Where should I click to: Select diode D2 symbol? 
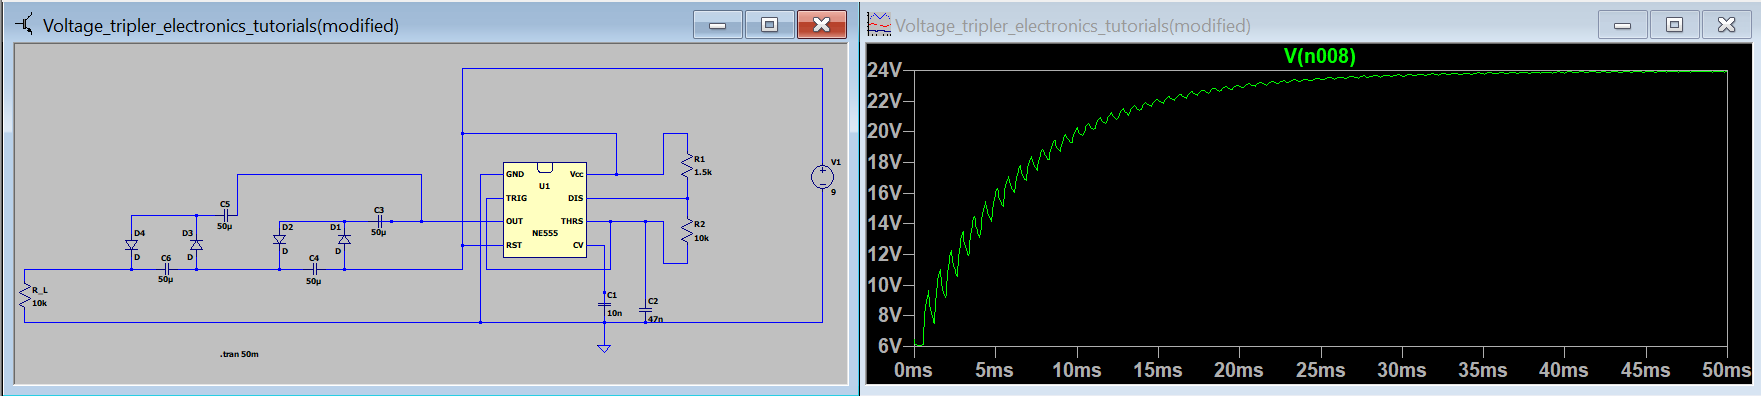(280, 240)
